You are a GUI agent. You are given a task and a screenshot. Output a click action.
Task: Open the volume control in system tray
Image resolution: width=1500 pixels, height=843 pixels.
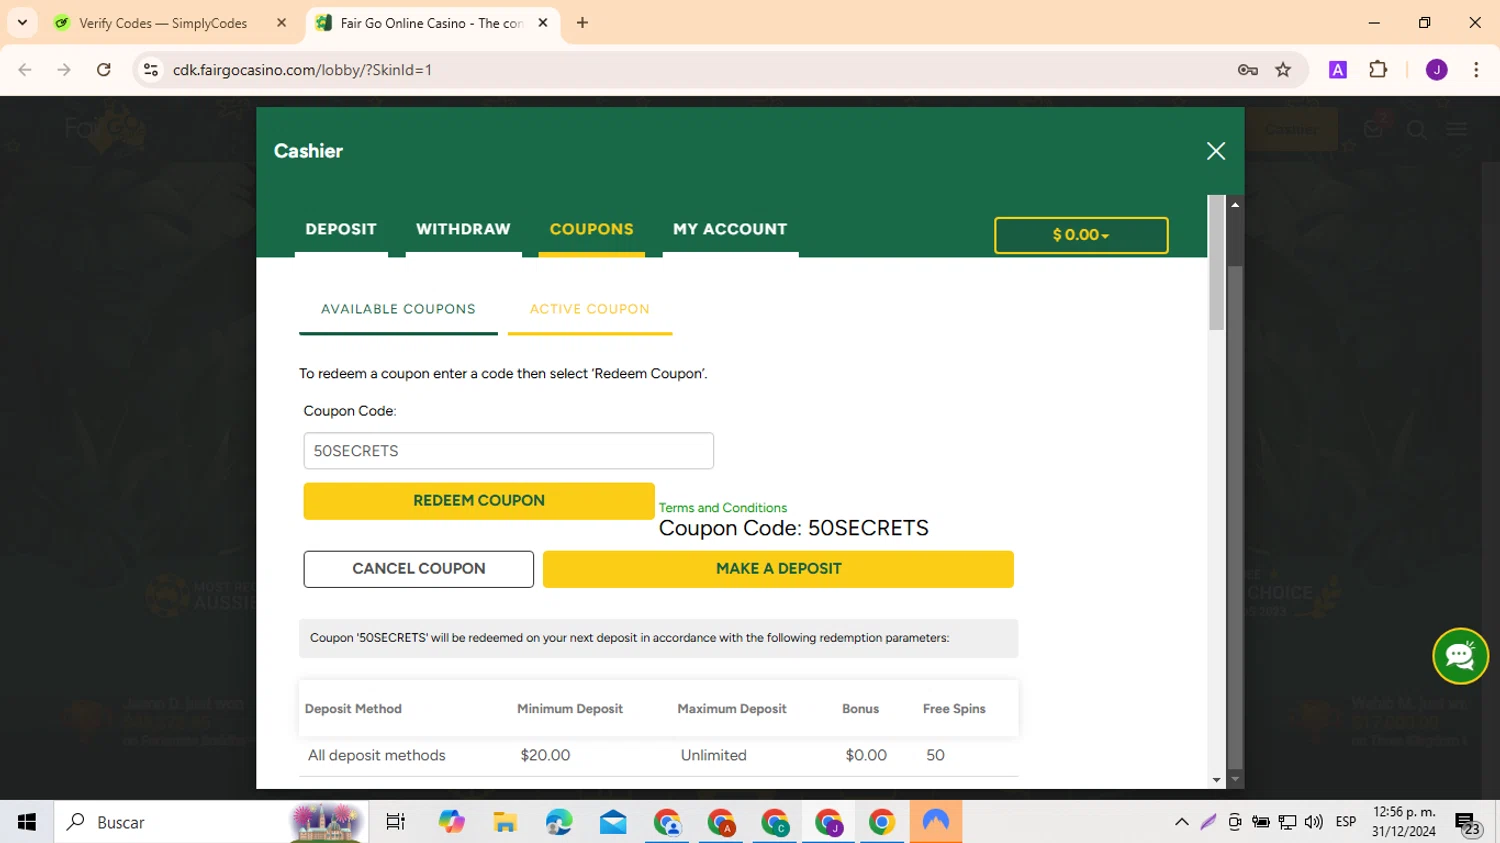click(1313, 822)
